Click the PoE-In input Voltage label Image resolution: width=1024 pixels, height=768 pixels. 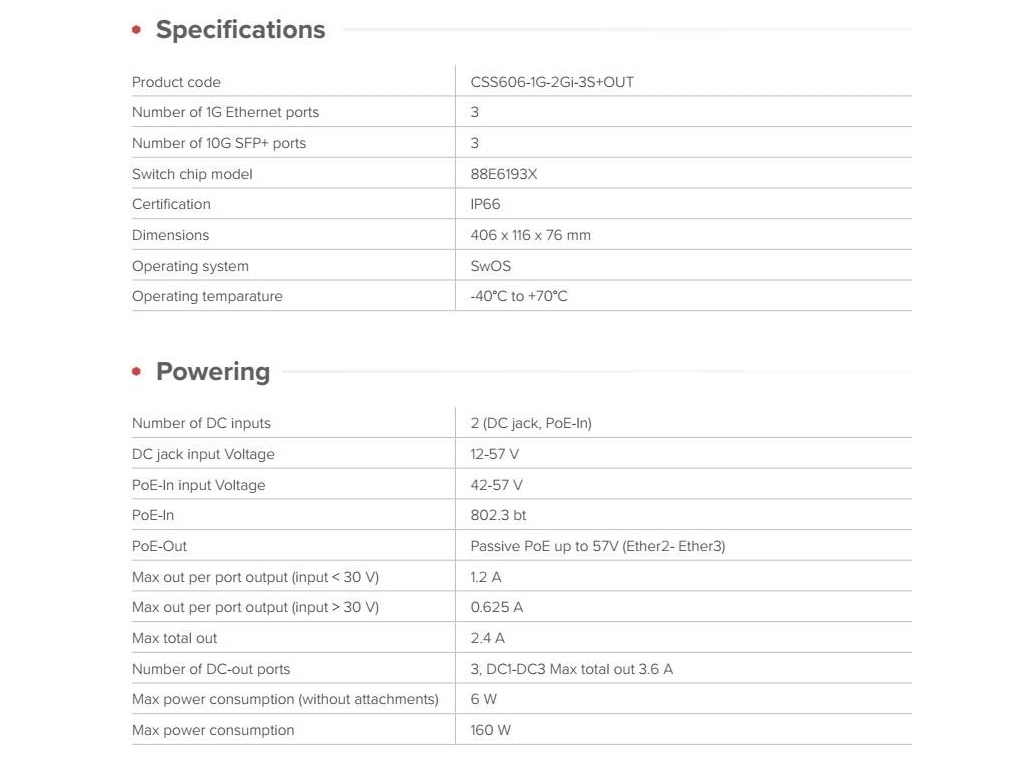tap(199, 485)
